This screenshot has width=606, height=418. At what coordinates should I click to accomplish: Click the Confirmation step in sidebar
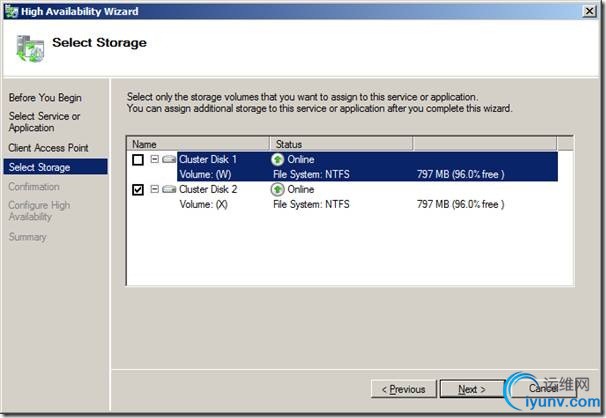[34, 187]
